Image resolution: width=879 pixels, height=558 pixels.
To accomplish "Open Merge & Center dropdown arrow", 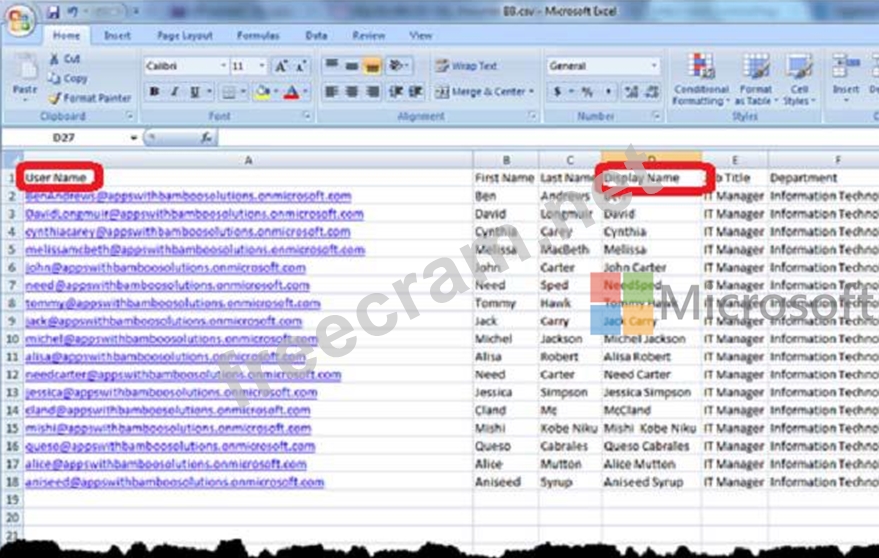I will coord(531,91).
